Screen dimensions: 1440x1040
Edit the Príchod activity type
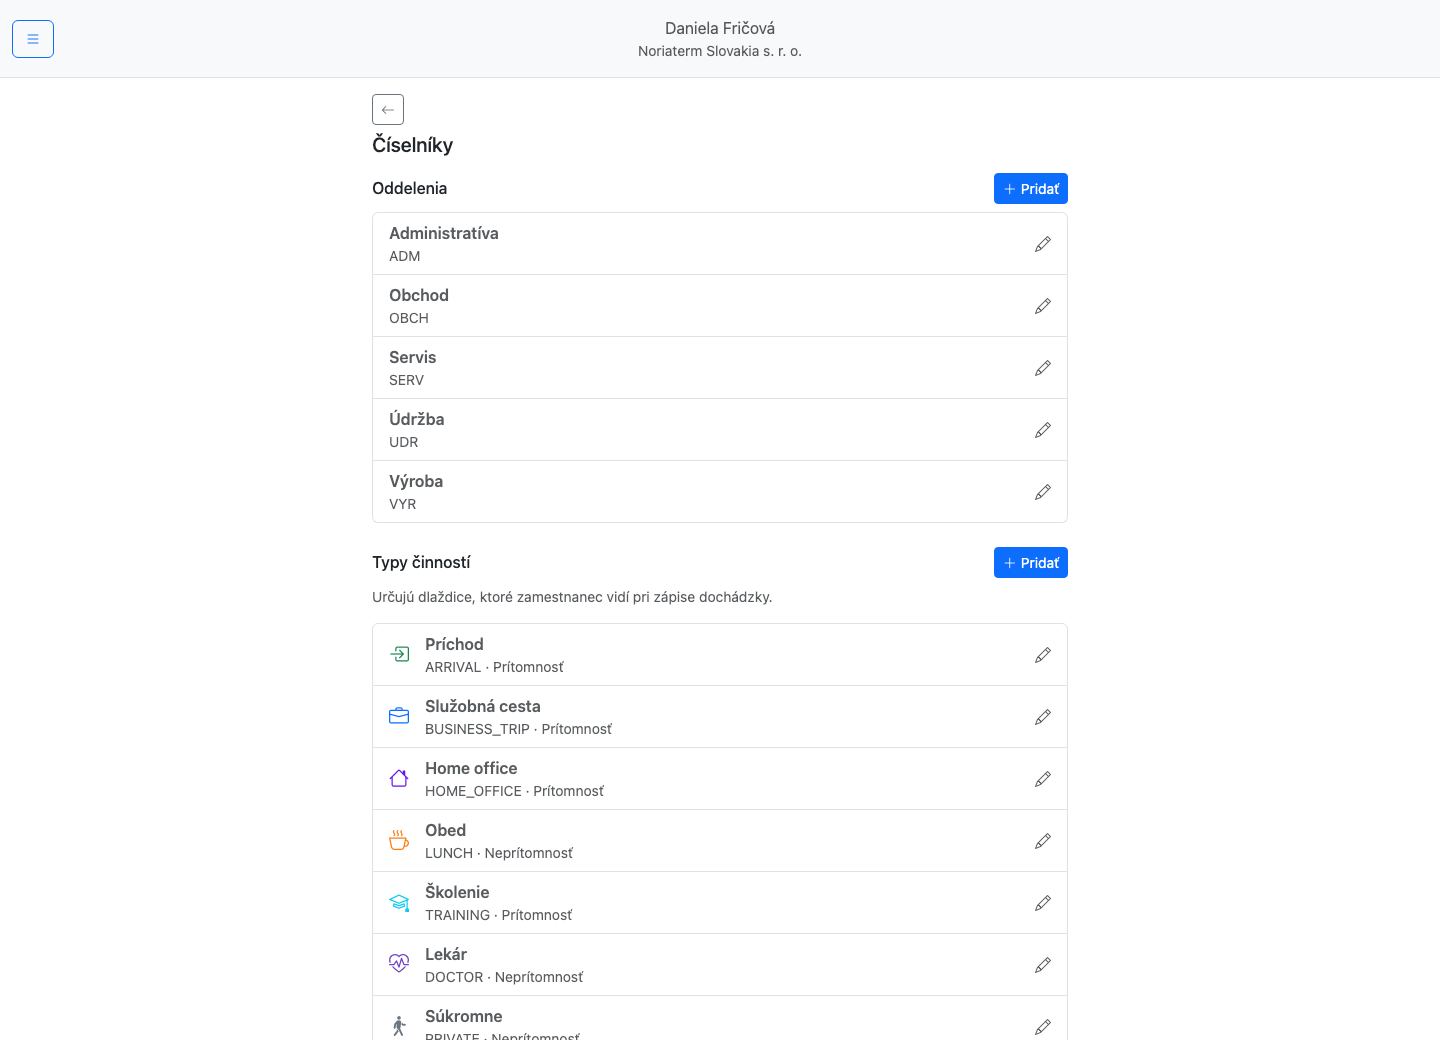pyautogui.click(x=1043, y=655)
